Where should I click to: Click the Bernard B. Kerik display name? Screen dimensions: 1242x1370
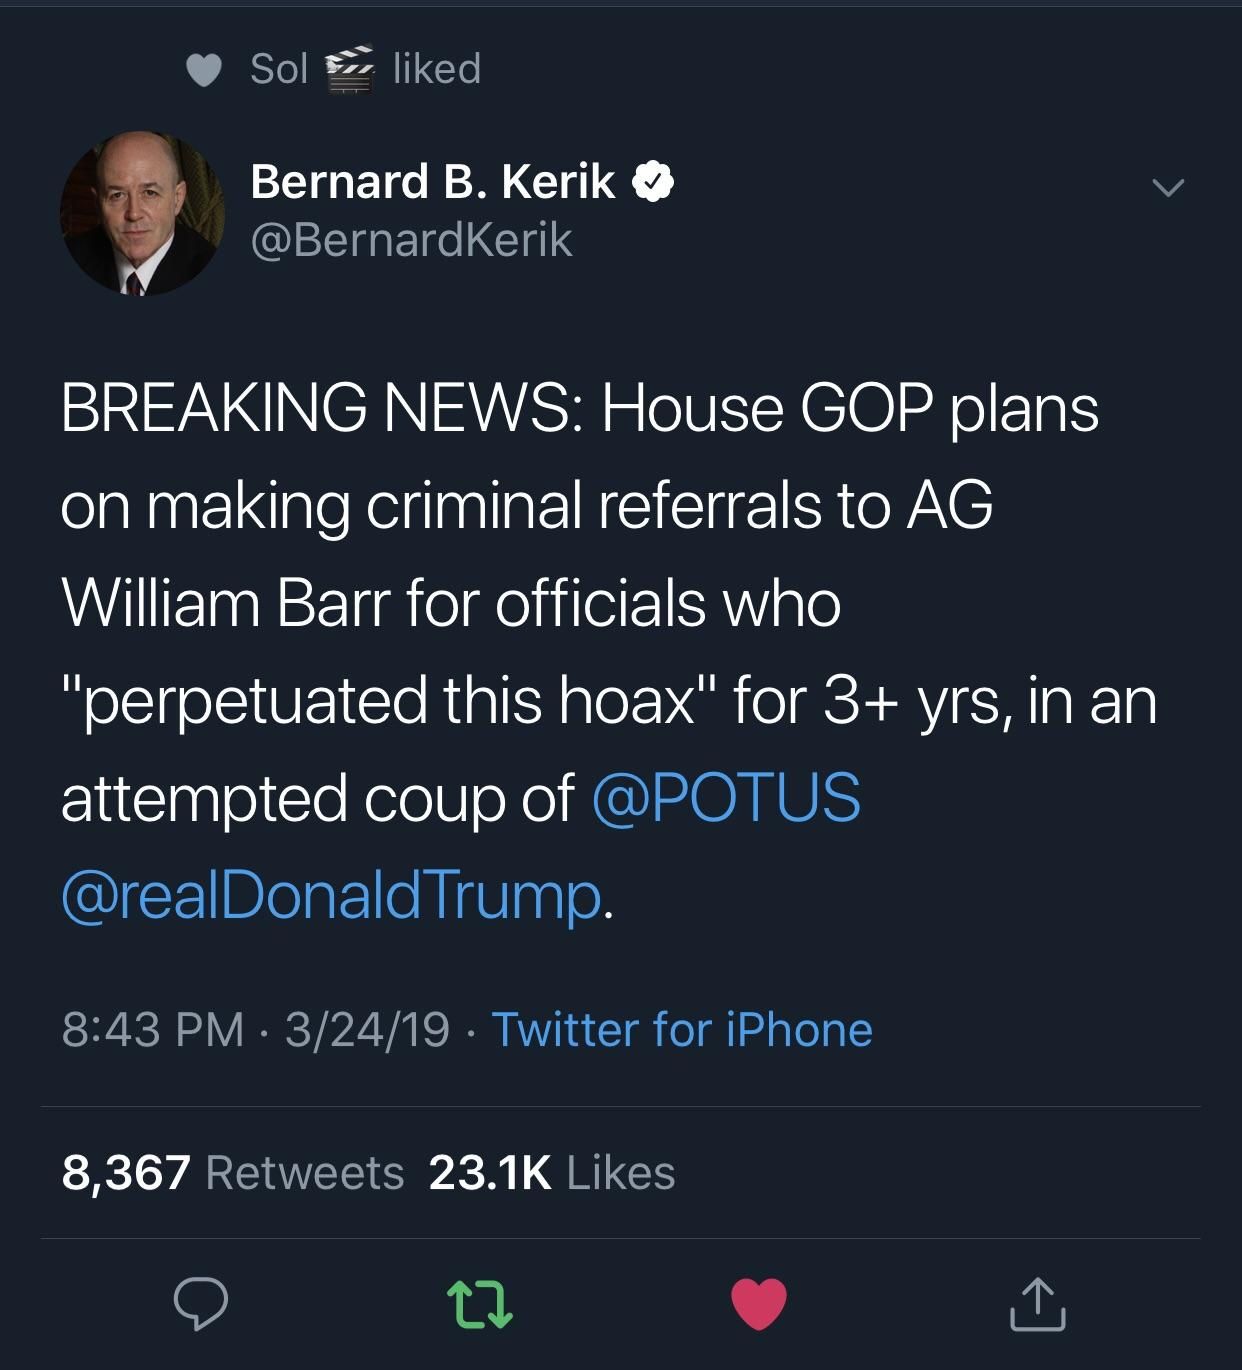pos(432,182)
